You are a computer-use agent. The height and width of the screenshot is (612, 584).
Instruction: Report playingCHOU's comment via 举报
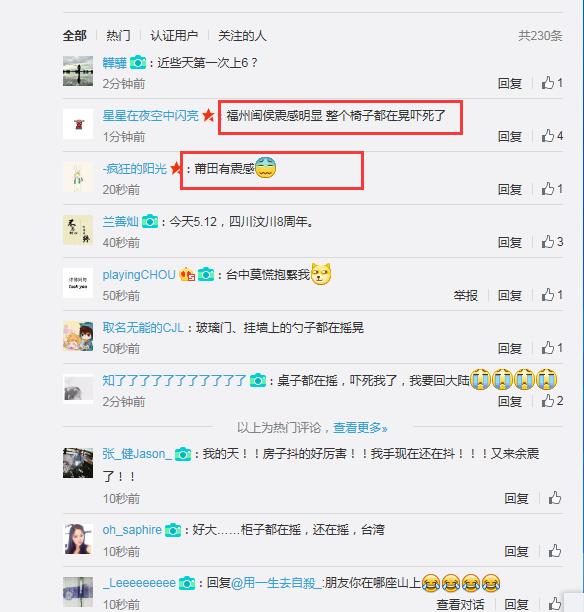465,295
